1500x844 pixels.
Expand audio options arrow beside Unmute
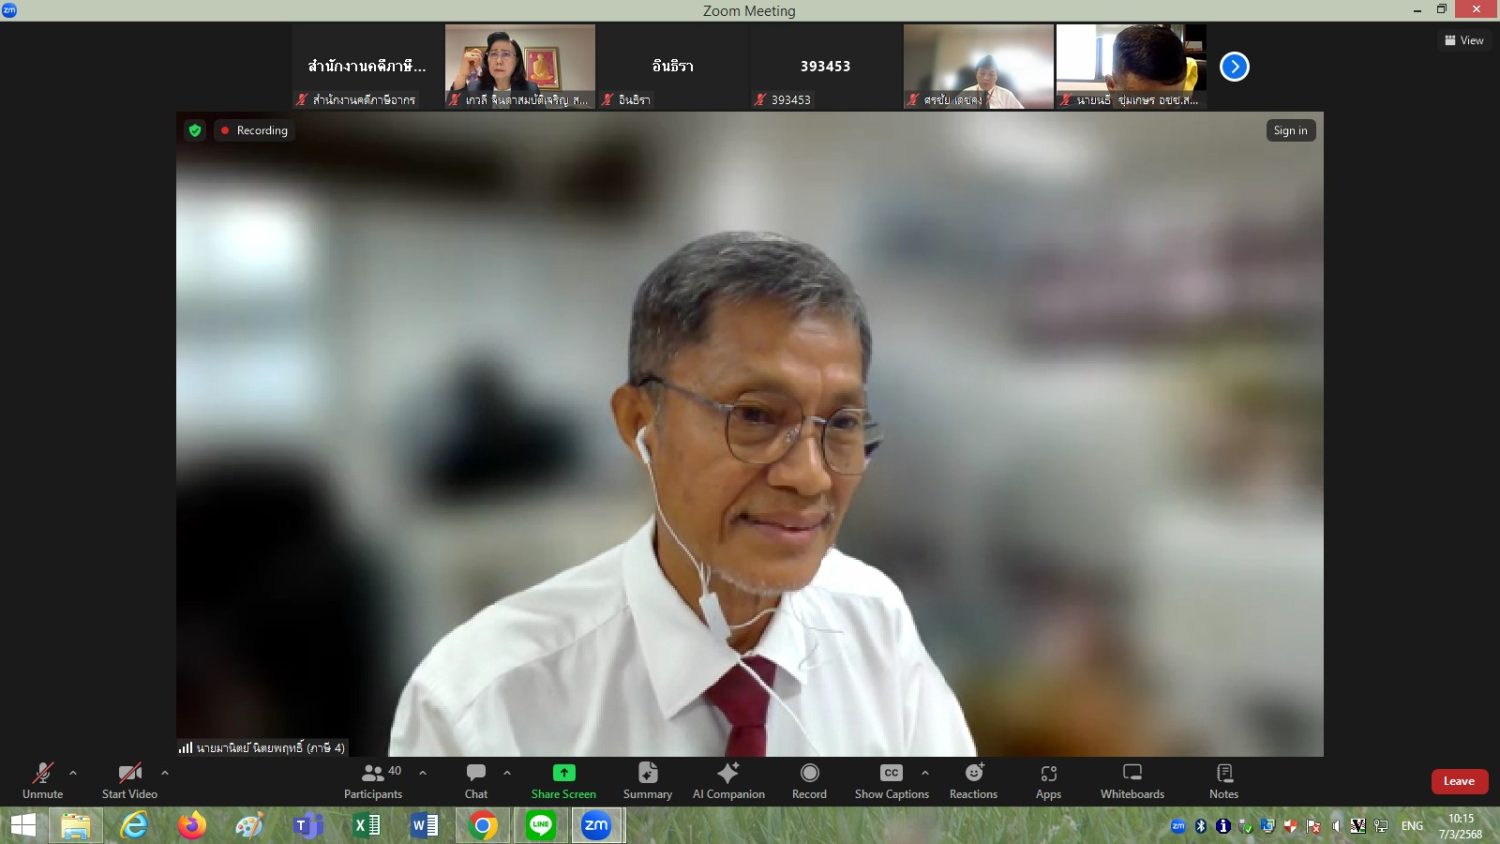(x=73, y=773)
